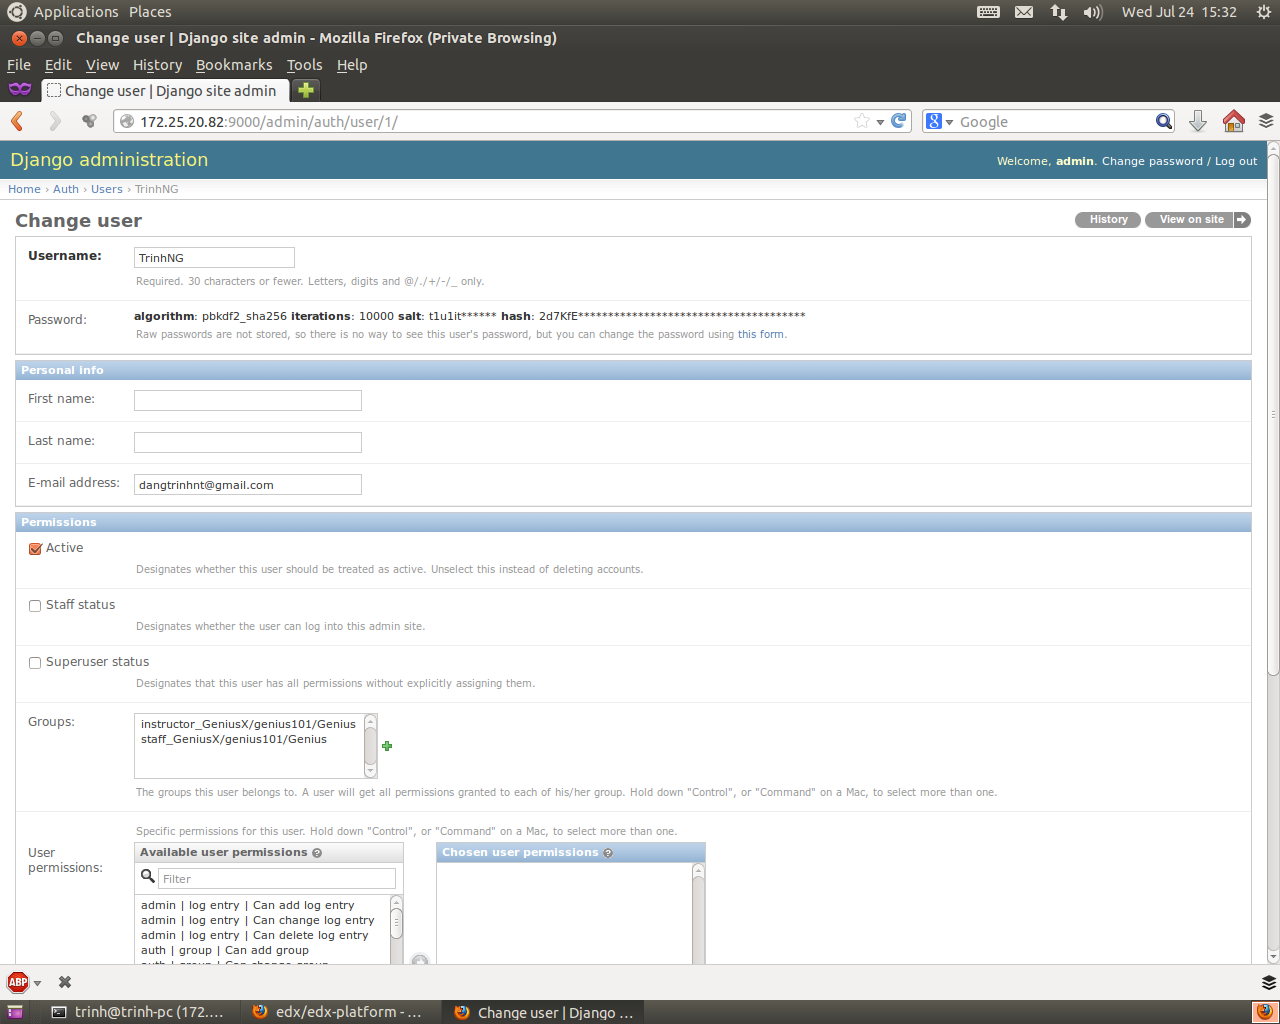
Task: Click the Firefox back navigation arrow
Action: (x=17, y=121)
